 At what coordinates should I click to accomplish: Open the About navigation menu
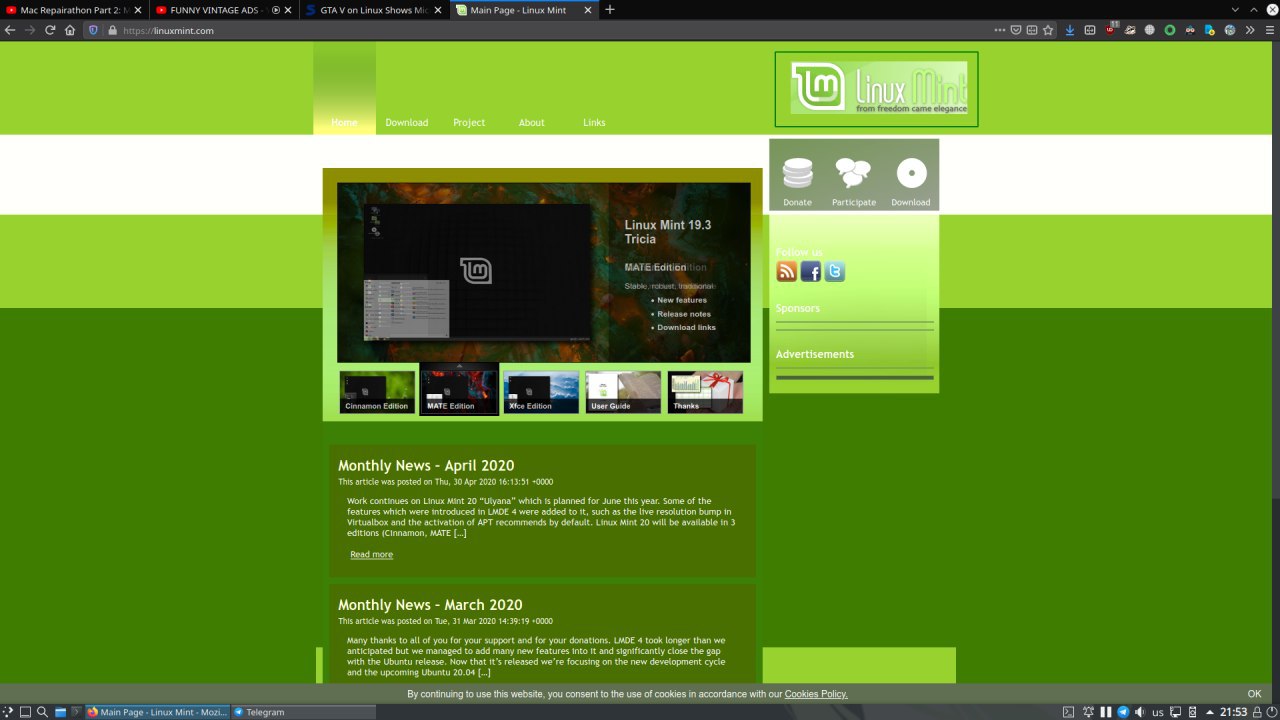532,122
